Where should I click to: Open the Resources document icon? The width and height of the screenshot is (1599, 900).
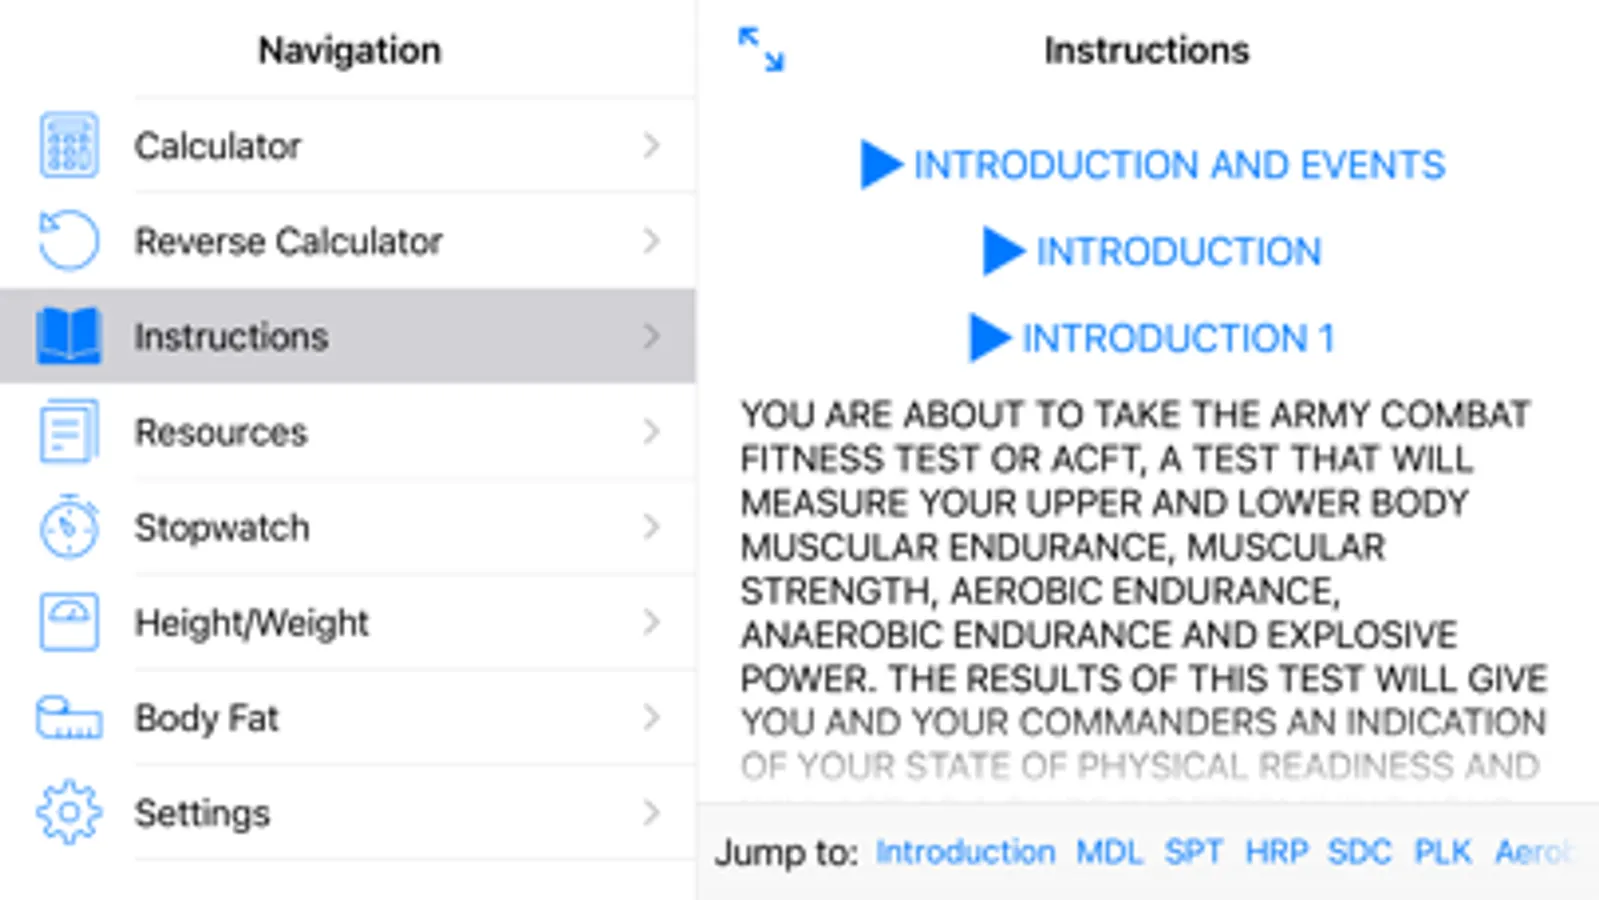point(69,432)
